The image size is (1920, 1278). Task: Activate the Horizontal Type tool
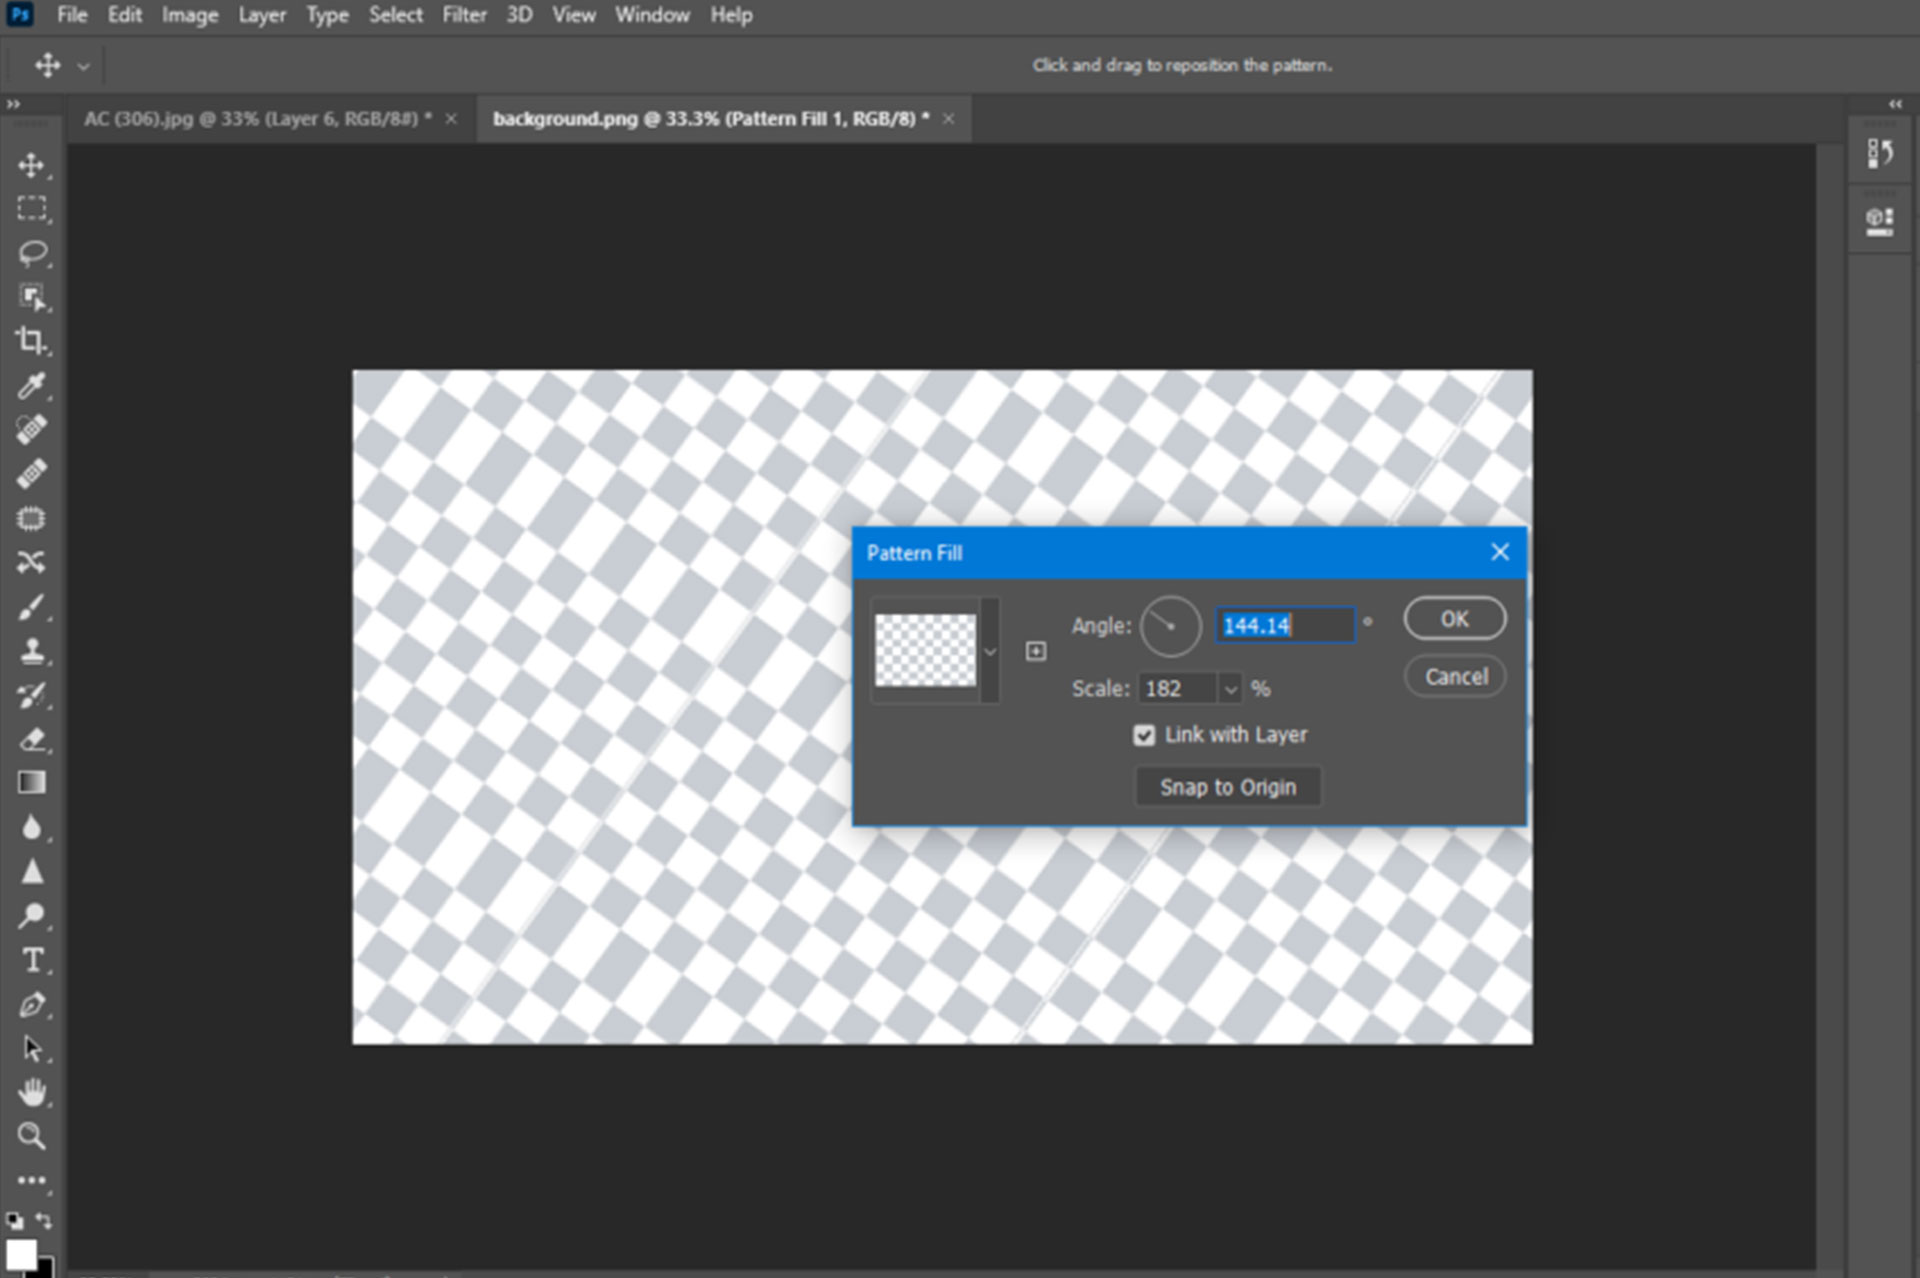point(33,961)
